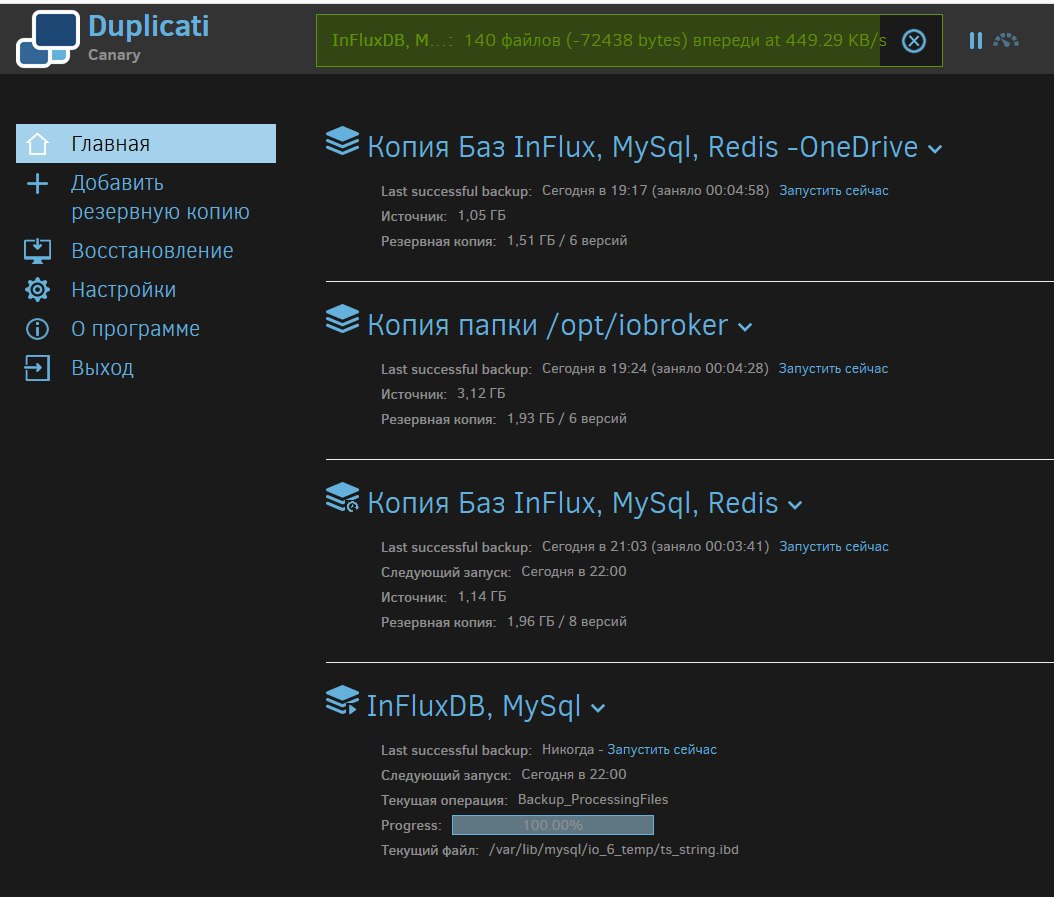Expand Копия Баз InFlux, MySql, Redis -OneDrive chevron
The width and height of the screenshot is (1054, 897).
935,149
